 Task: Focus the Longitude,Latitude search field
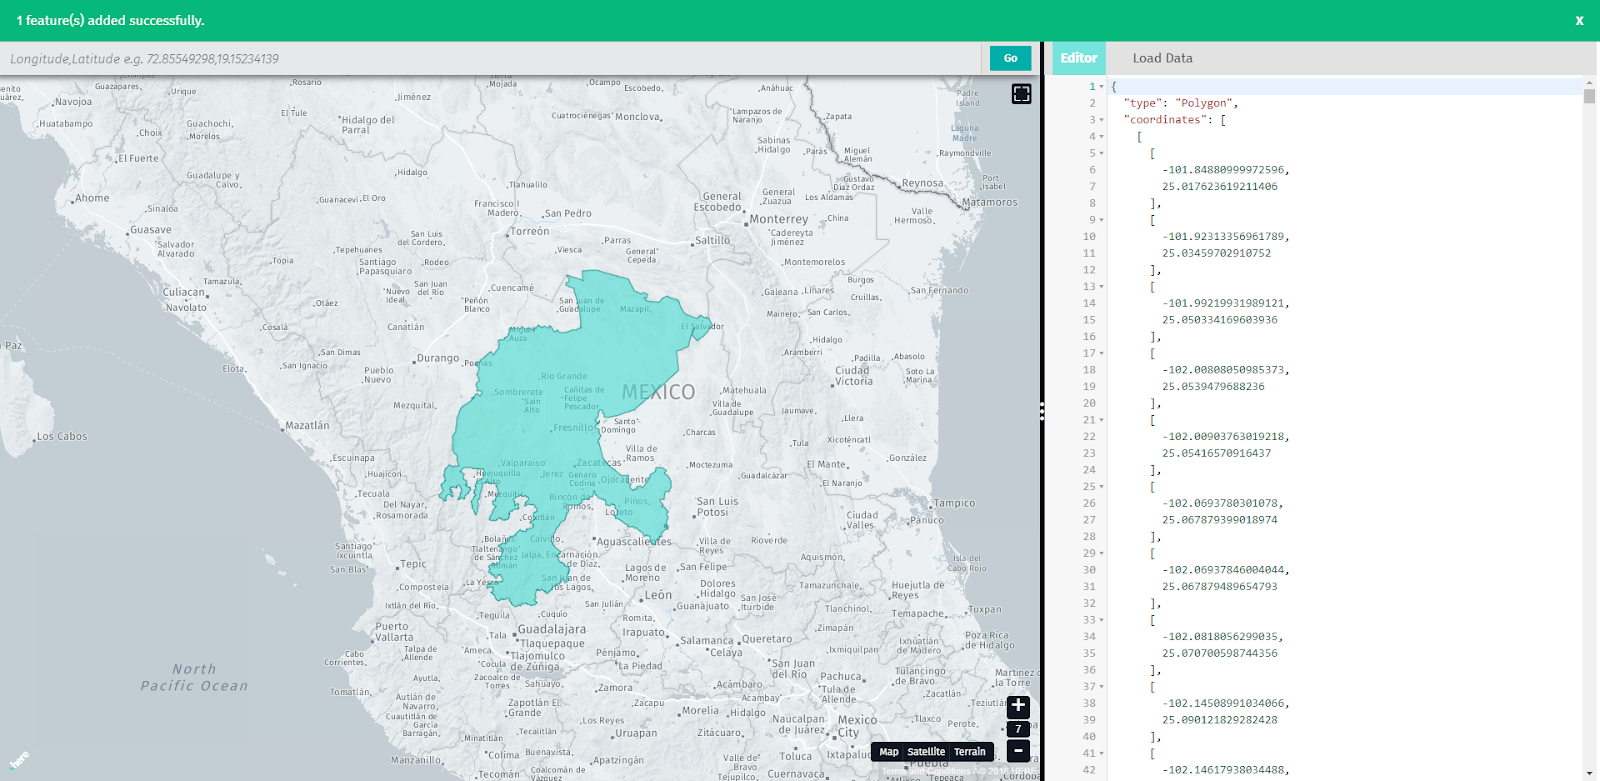pos(490,58)
